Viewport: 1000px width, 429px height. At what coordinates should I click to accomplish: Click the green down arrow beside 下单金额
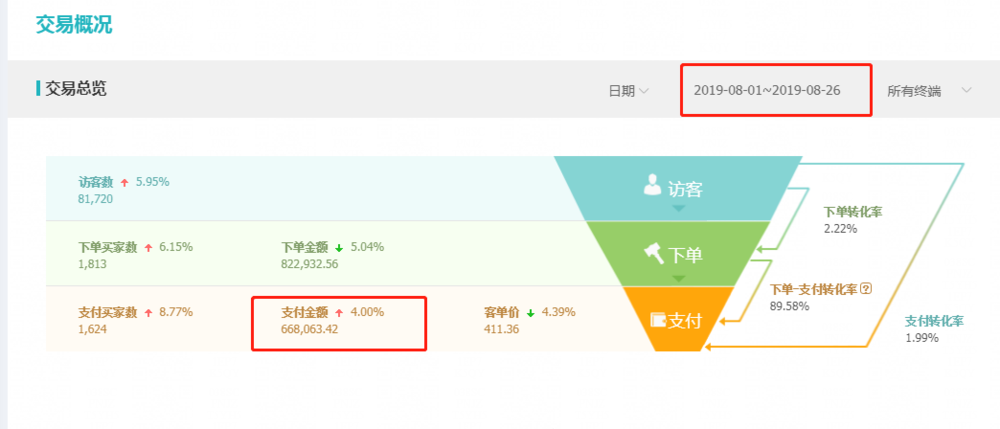point(339,247)
